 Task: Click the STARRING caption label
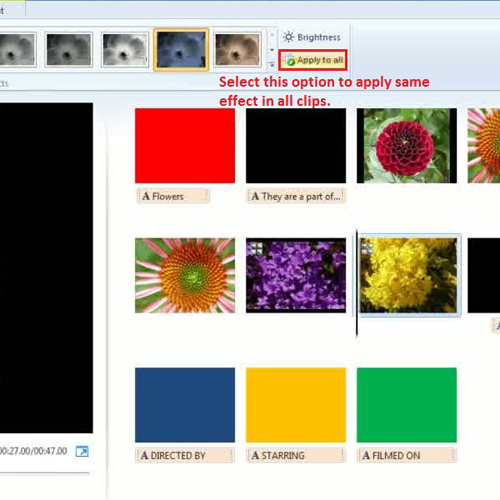pyautogui.click(x=296, y=455)
